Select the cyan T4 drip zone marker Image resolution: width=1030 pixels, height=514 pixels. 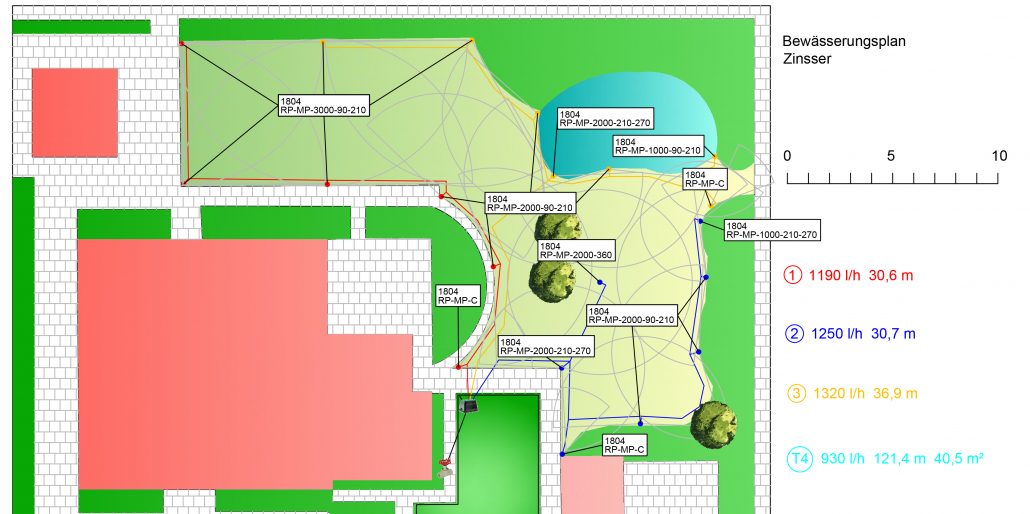click(x=798, y=459)
